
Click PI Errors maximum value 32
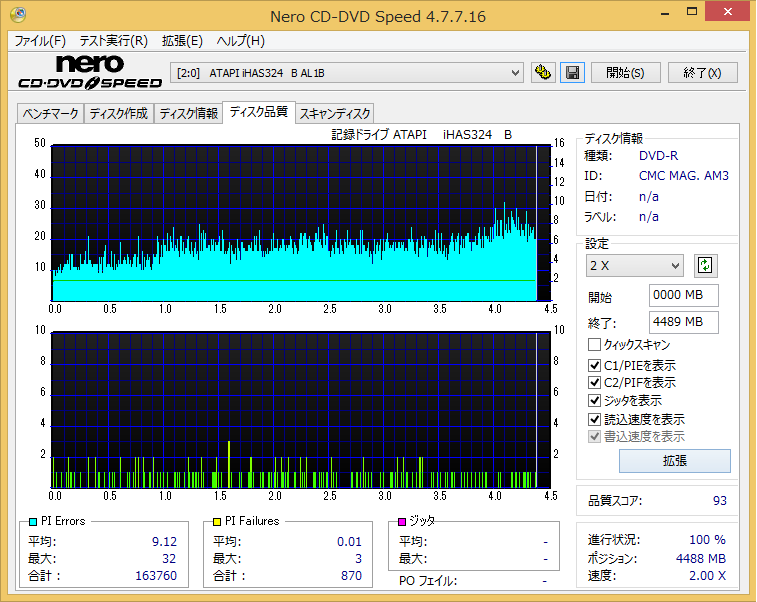(x=169, y=559)
